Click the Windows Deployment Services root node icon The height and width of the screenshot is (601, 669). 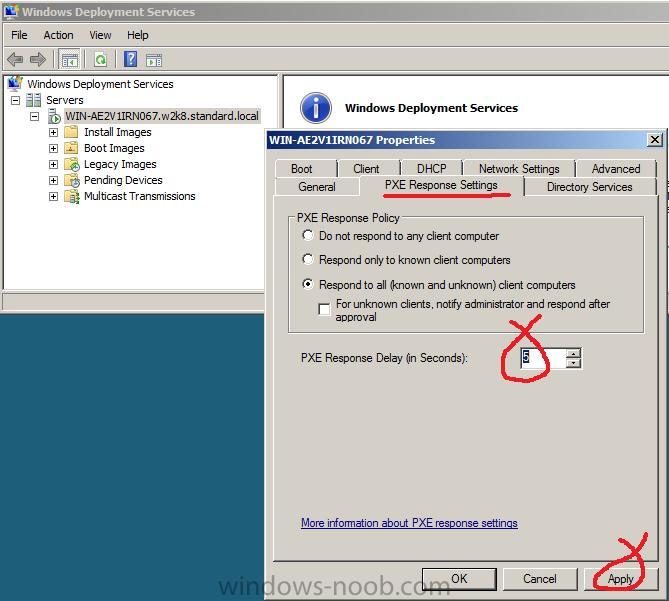coord(15,83)
